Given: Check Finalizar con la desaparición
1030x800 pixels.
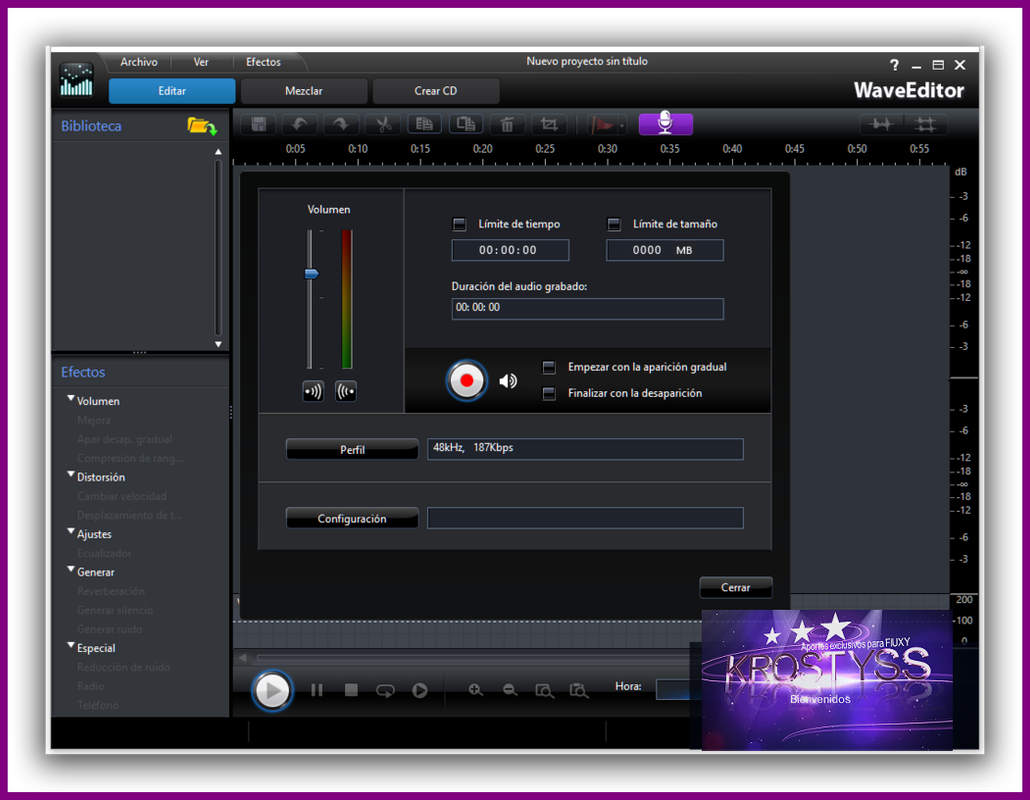Looking at the screenshot, I should [x=549, y=393].
